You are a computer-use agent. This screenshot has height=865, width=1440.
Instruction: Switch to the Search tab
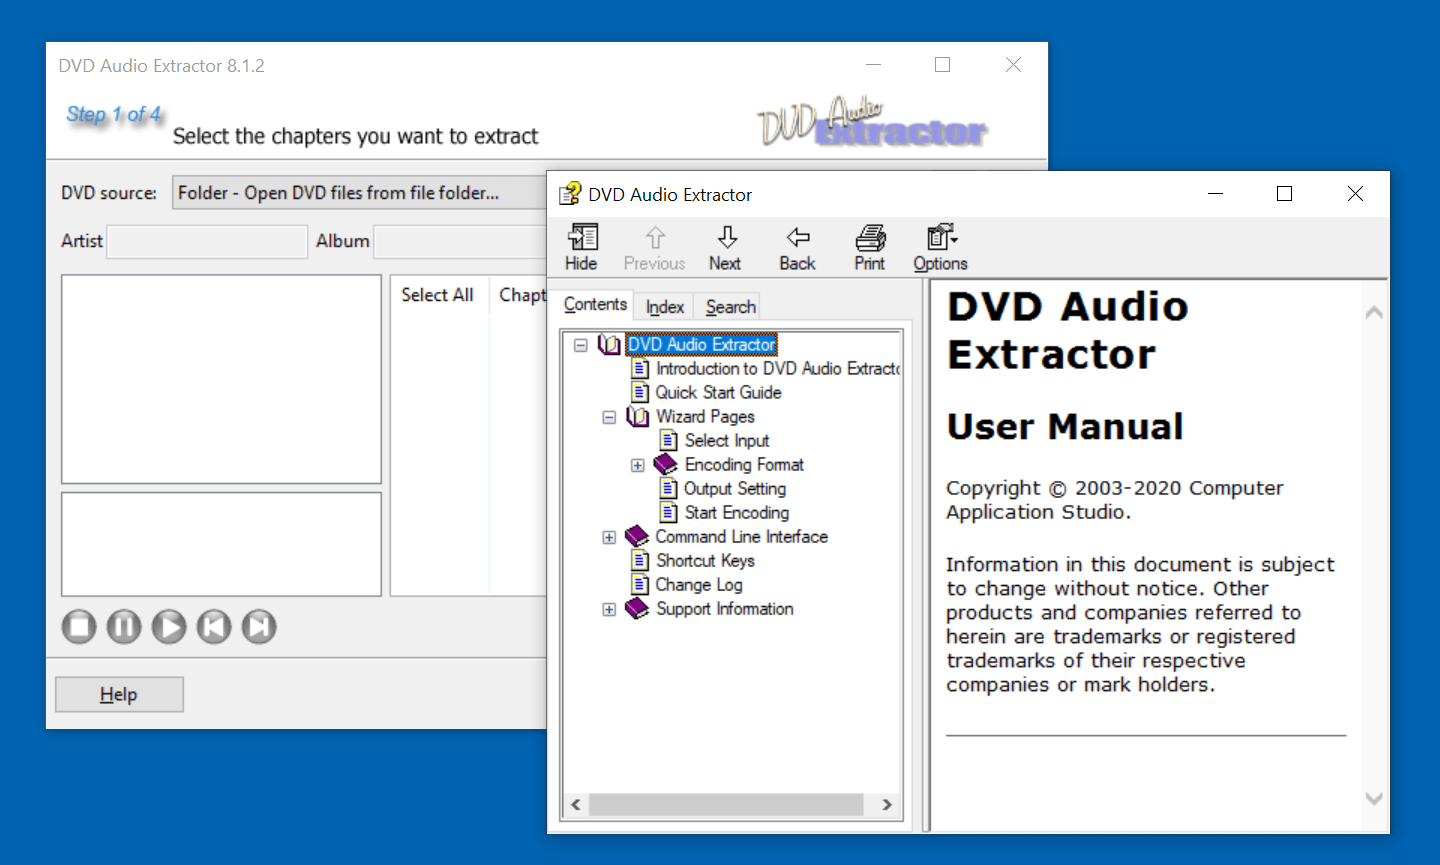[x=731, y=307]
